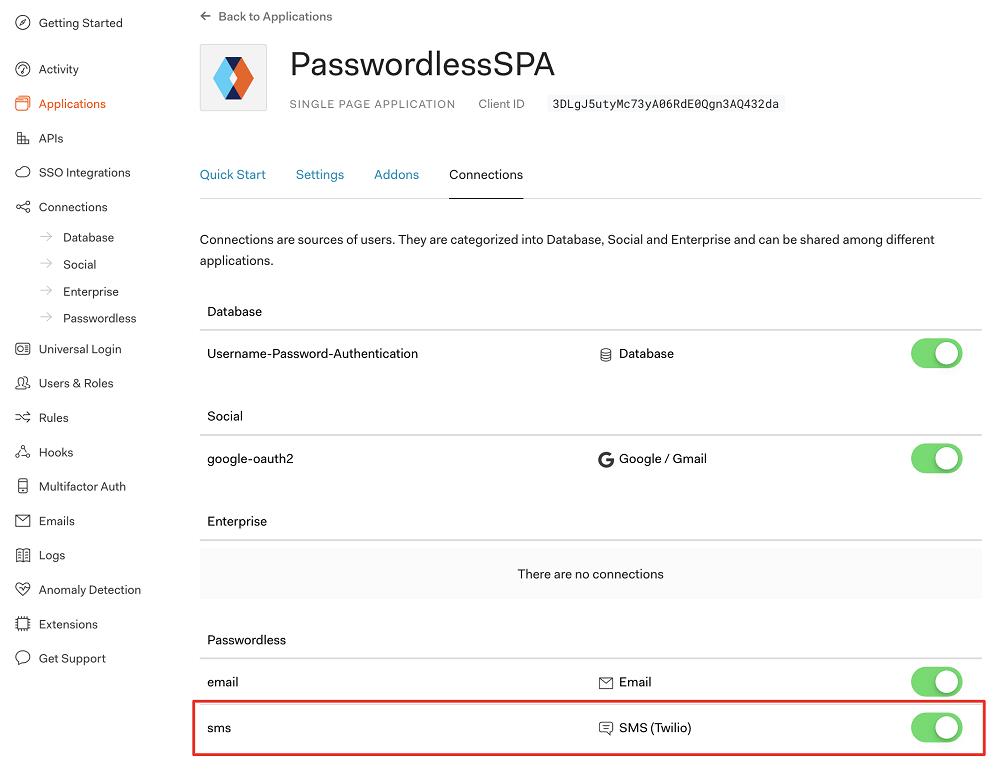Click the SSO Integrations cloud icon
The height and width of the screenshot is (770, 1000).
pos(22,172)
